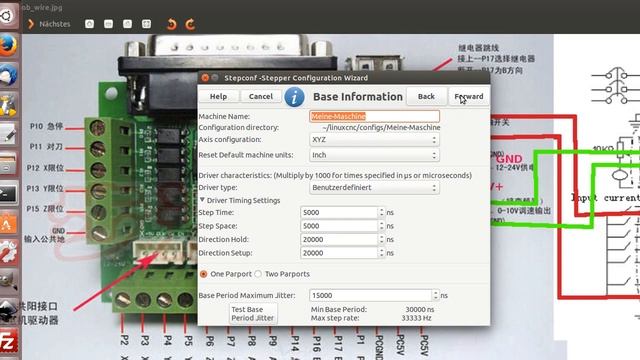Click the Max step rate 33333 Hz value
The image size is (640, 360).
(416, 318)
